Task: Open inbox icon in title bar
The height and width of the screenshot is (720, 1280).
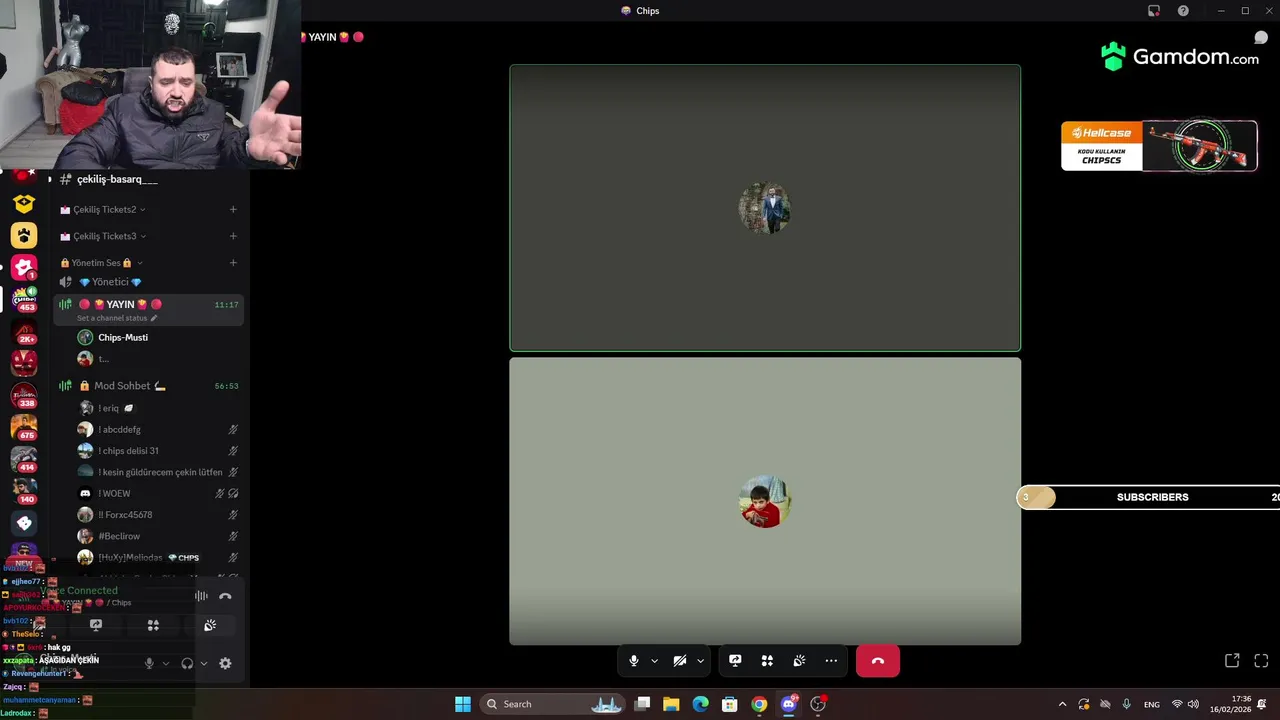Action: pos(1154,11)
